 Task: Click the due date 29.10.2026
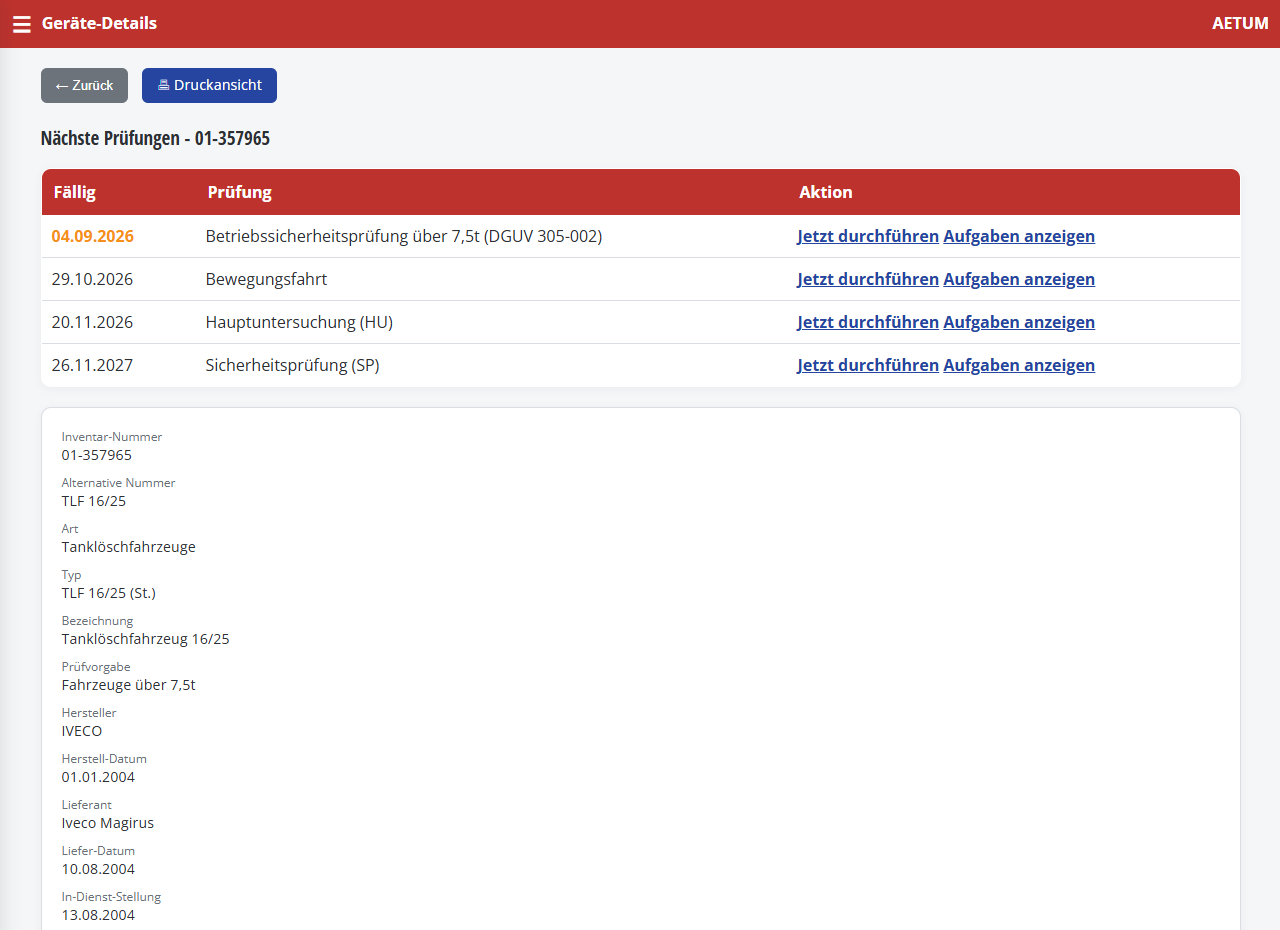pos(92,279)
